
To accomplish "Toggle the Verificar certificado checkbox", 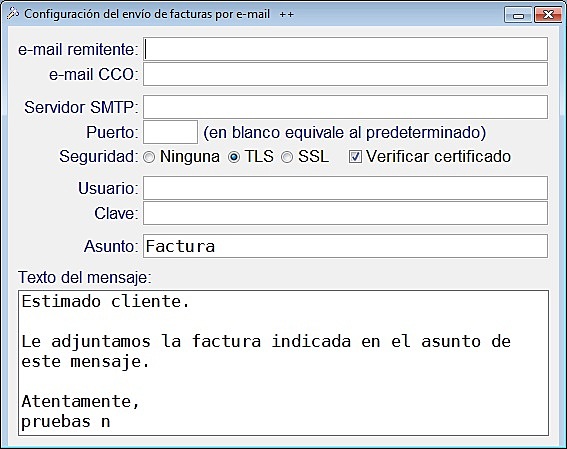I will coord(355,157).
